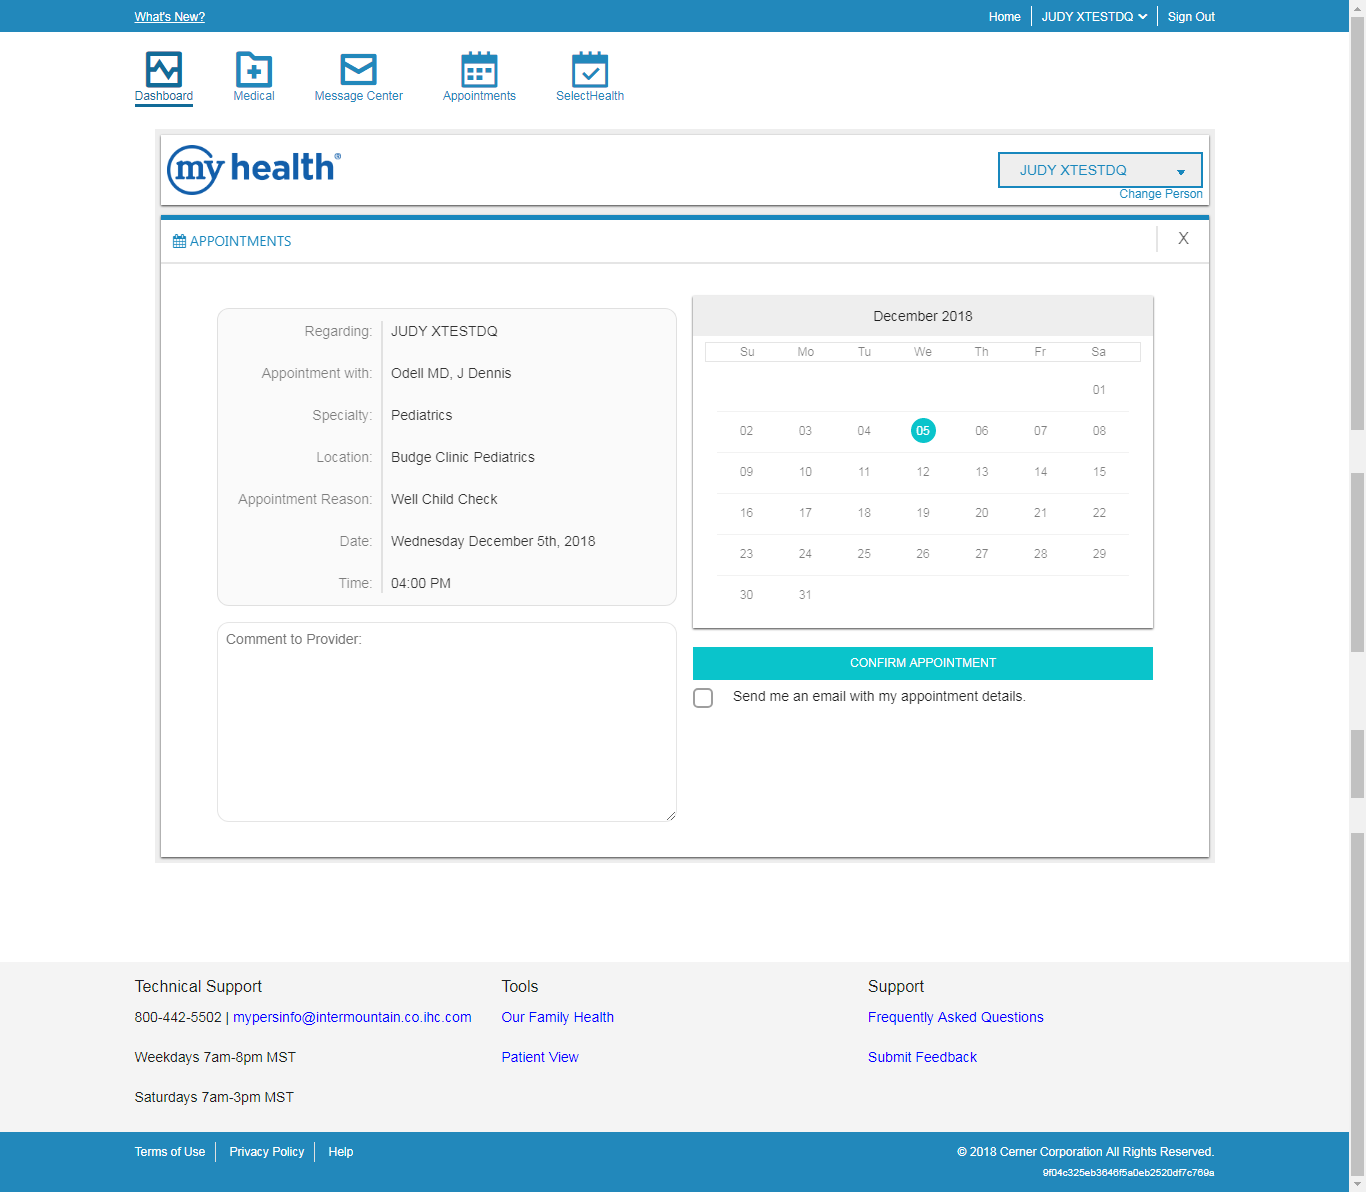Click the my health logo
Screen dimensions: 1366x1192
(254, 169)
